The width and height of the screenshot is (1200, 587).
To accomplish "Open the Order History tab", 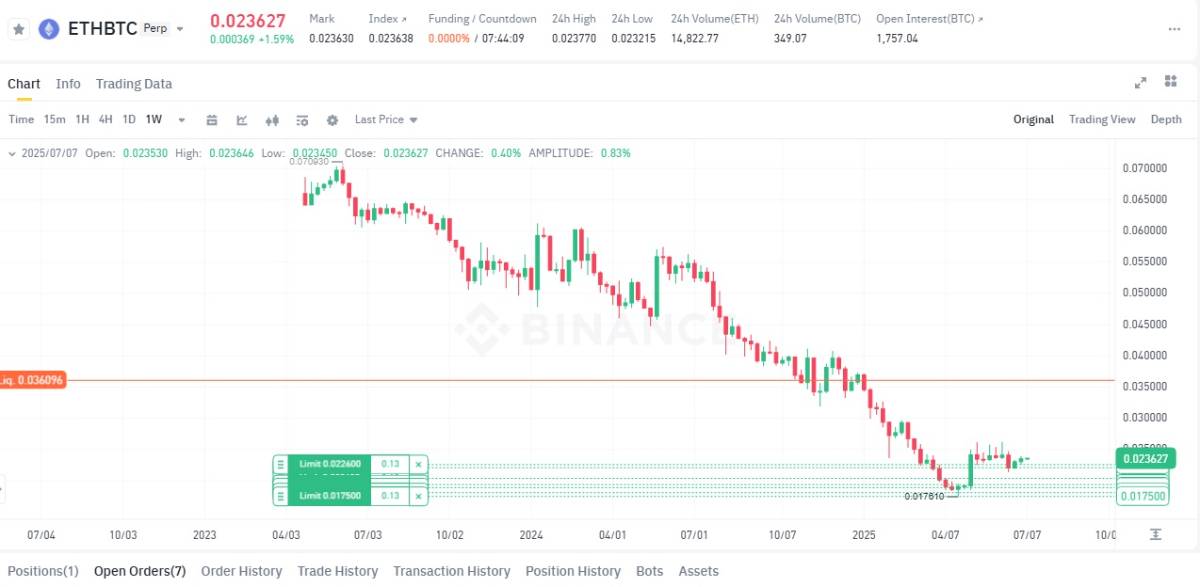I will coord(242,571).
